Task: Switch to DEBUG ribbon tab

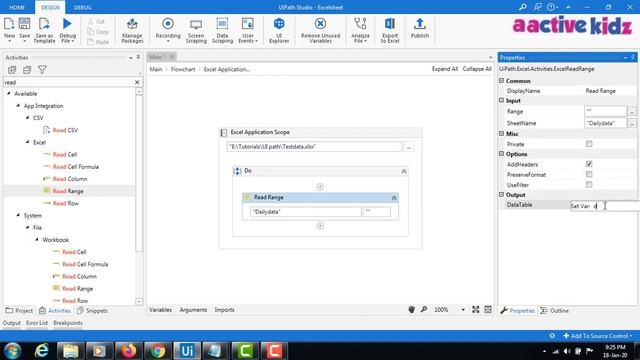Action: [x=83, y=7]
